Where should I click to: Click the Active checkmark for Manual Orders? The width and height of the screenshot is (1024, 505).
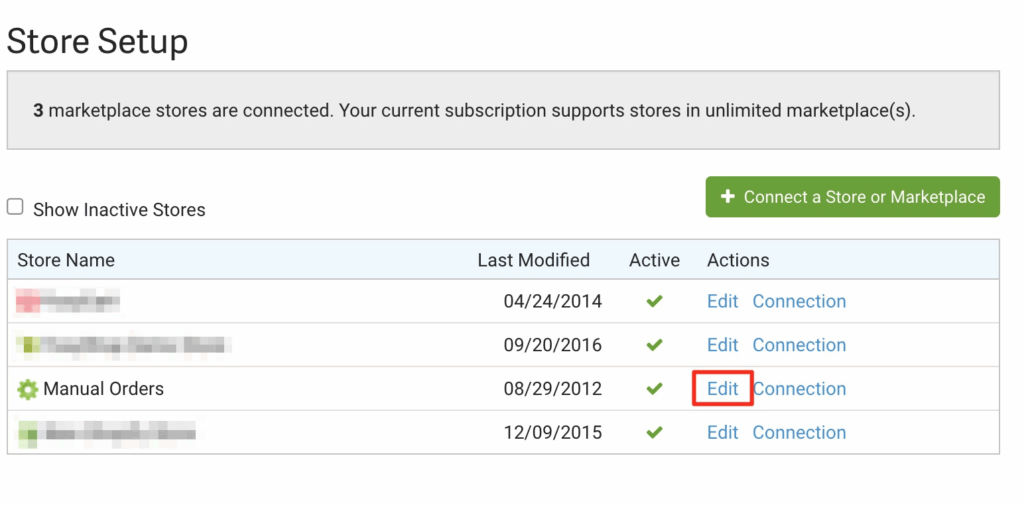point(655,389)
